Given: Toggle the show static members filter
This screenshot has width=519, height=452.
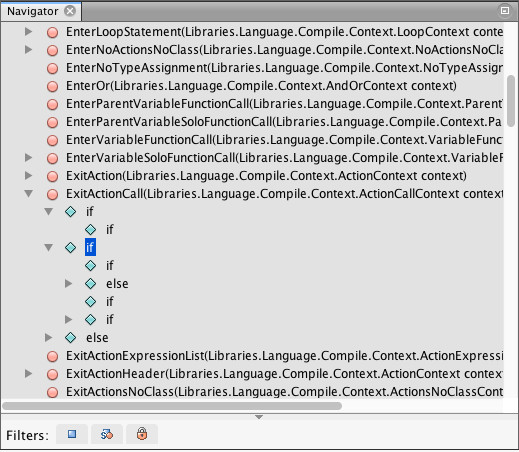Looking at the screenshot, I should (107, 434).
